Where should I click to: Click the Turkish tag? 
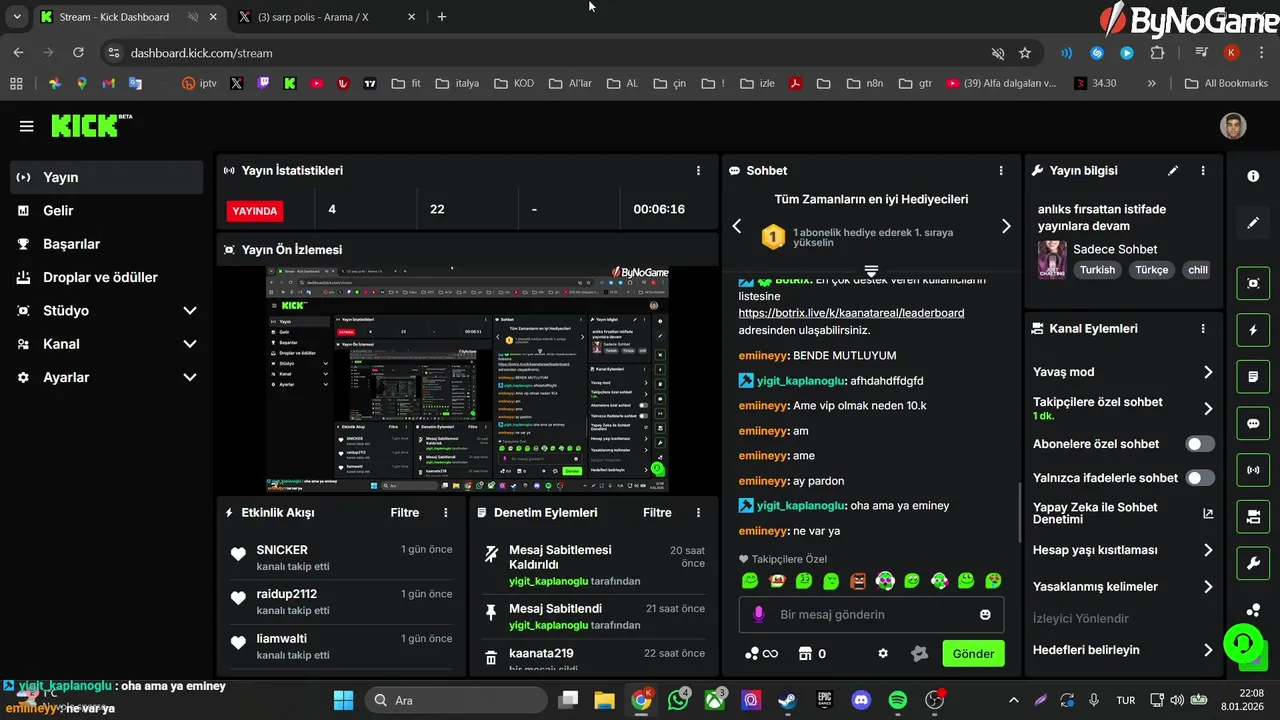[x=1097, y=270]
